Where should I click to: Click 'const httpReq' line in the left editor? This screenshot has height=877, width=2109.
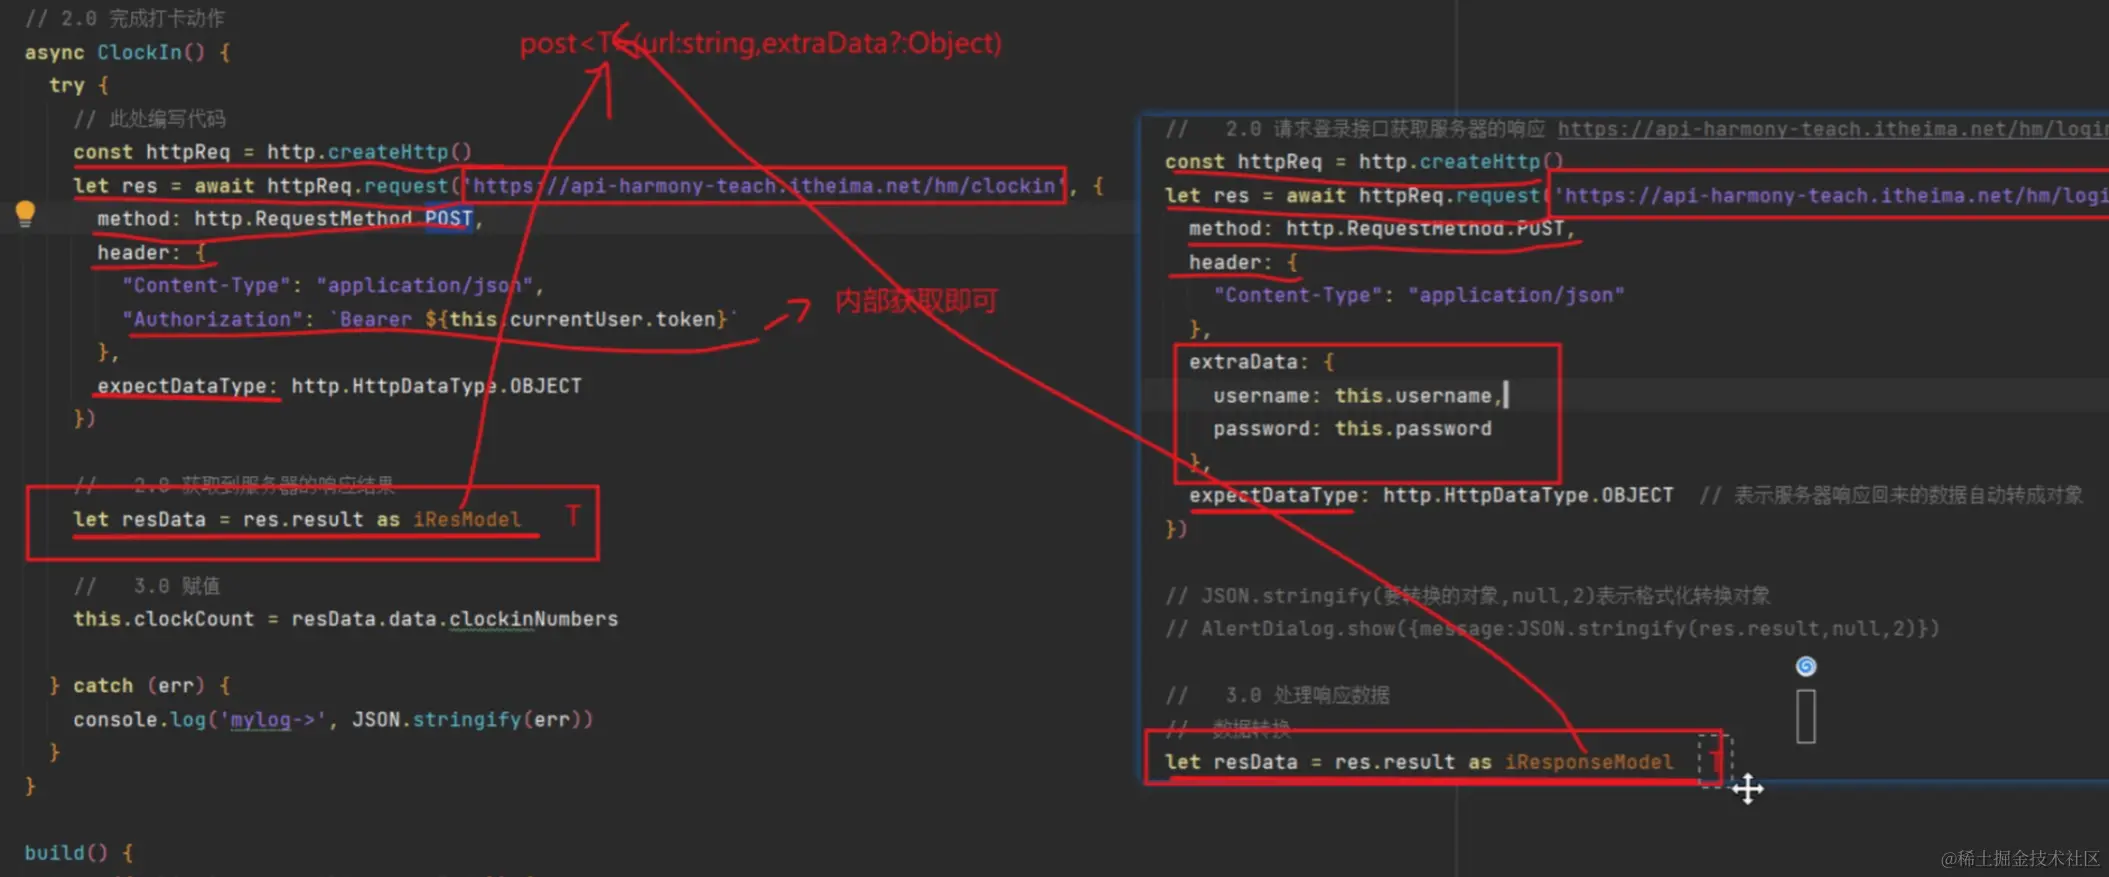tap(272, 152)
